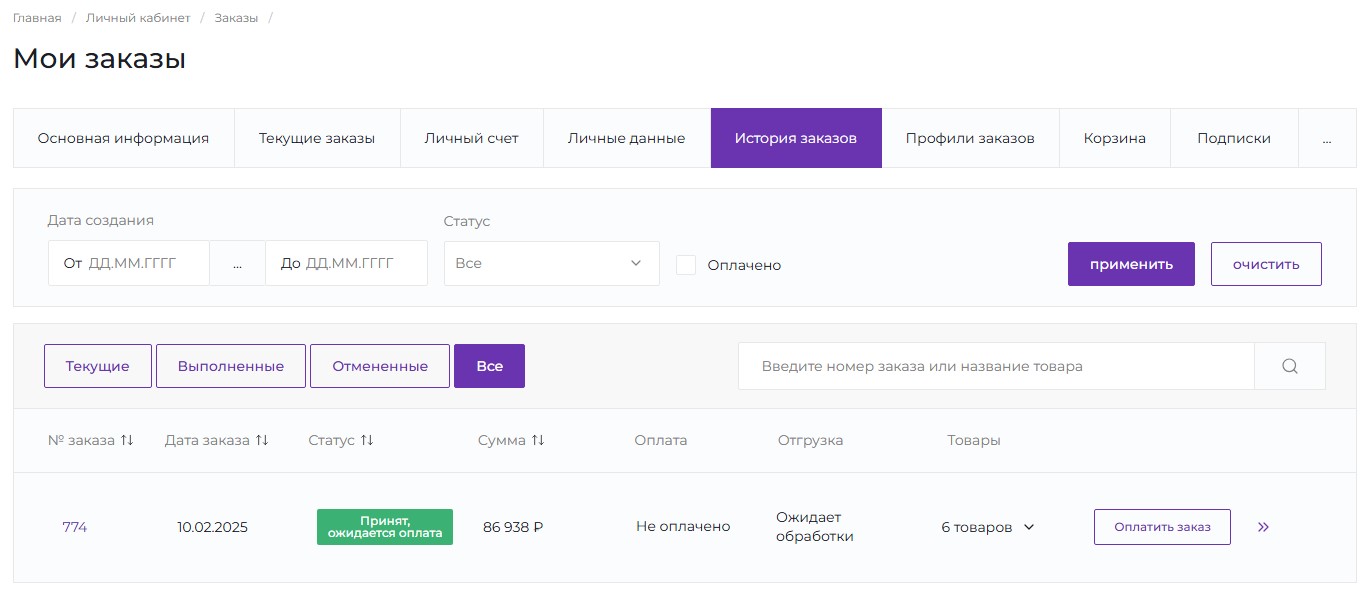
Task: Click the search magnifier icon
Action: (x=1289, y=366)
